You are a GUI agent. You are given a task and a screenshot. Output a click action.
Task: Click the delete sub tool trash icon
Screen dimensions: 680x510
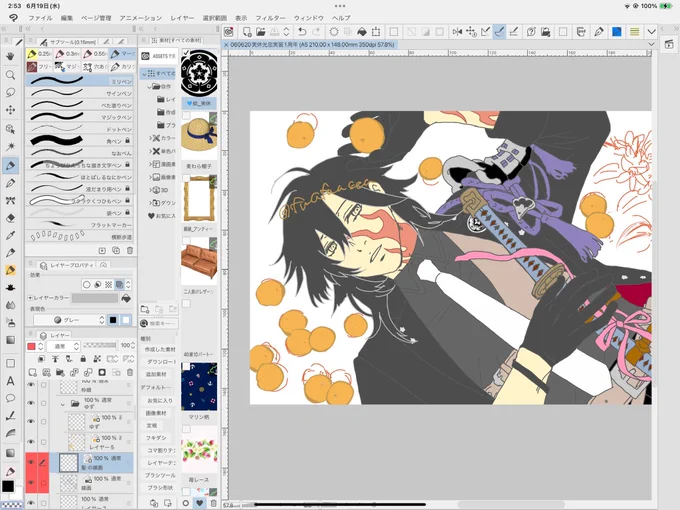130,251
